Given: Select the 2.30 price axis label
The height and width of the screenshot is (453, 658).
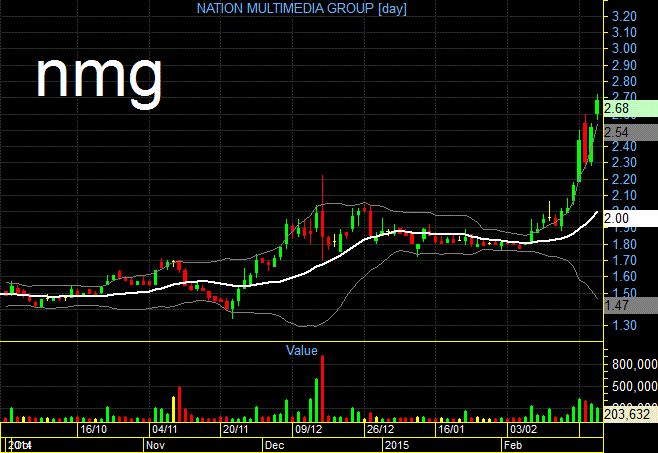Looking at the screenshot, I should tap(624, 162).
